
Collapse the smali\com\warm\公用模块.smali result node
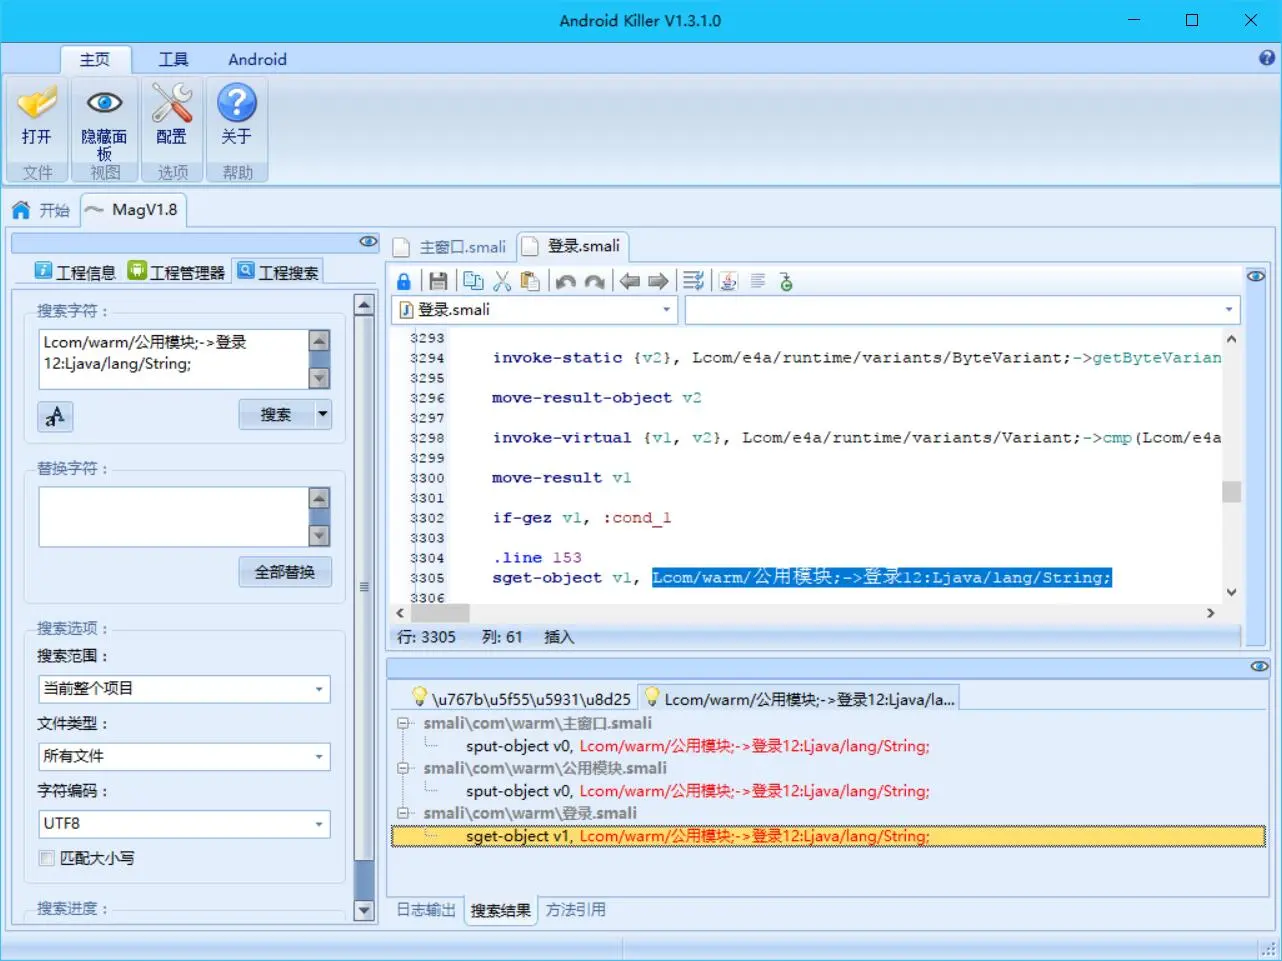point(402,768)
